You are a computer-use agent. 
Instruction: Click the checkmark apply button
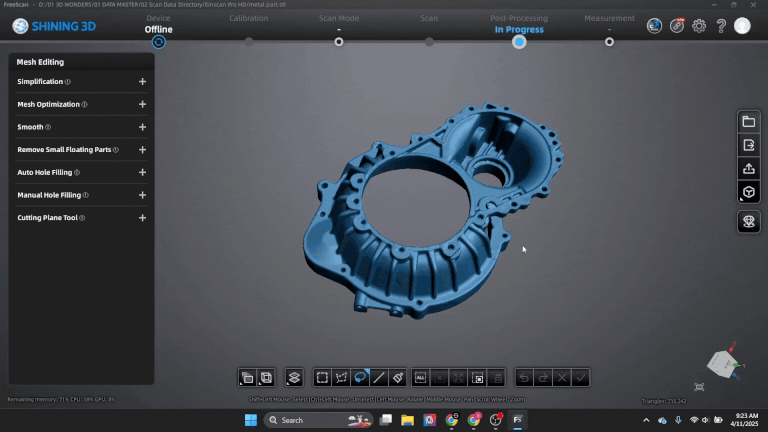coord(580,378)
